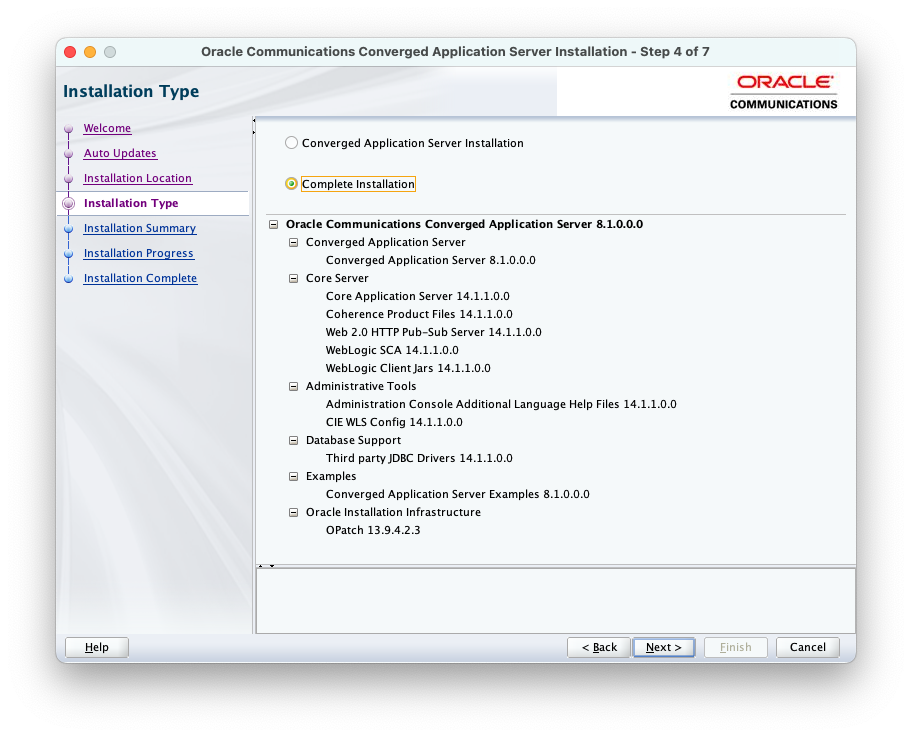
Task: Select OPatch 13.9.4.2.3 row
Action: coord(373,531)
